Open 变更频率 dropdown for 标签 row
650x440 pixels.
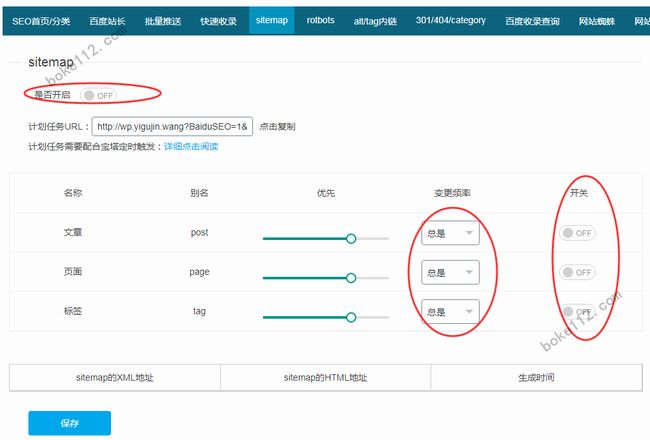450,311
